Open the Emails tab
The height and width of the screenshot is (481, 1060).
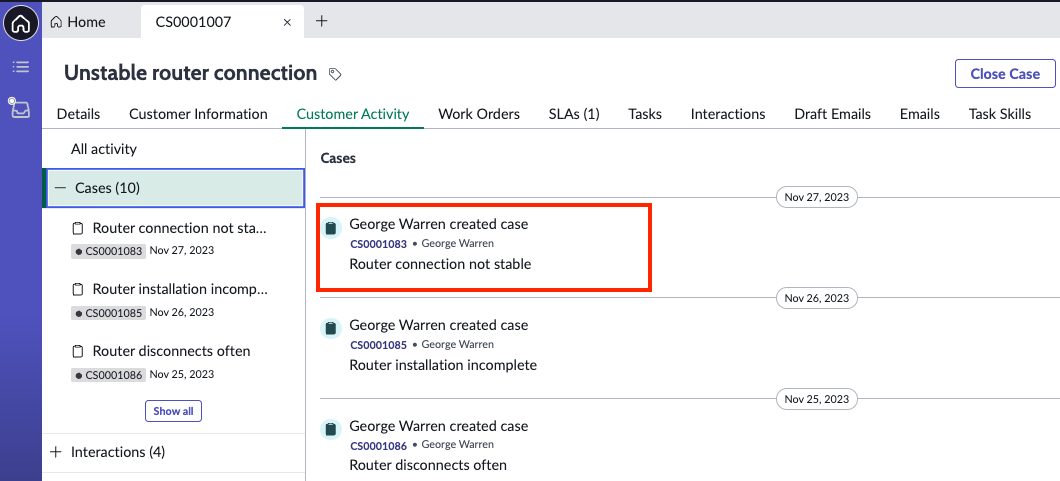919,114
